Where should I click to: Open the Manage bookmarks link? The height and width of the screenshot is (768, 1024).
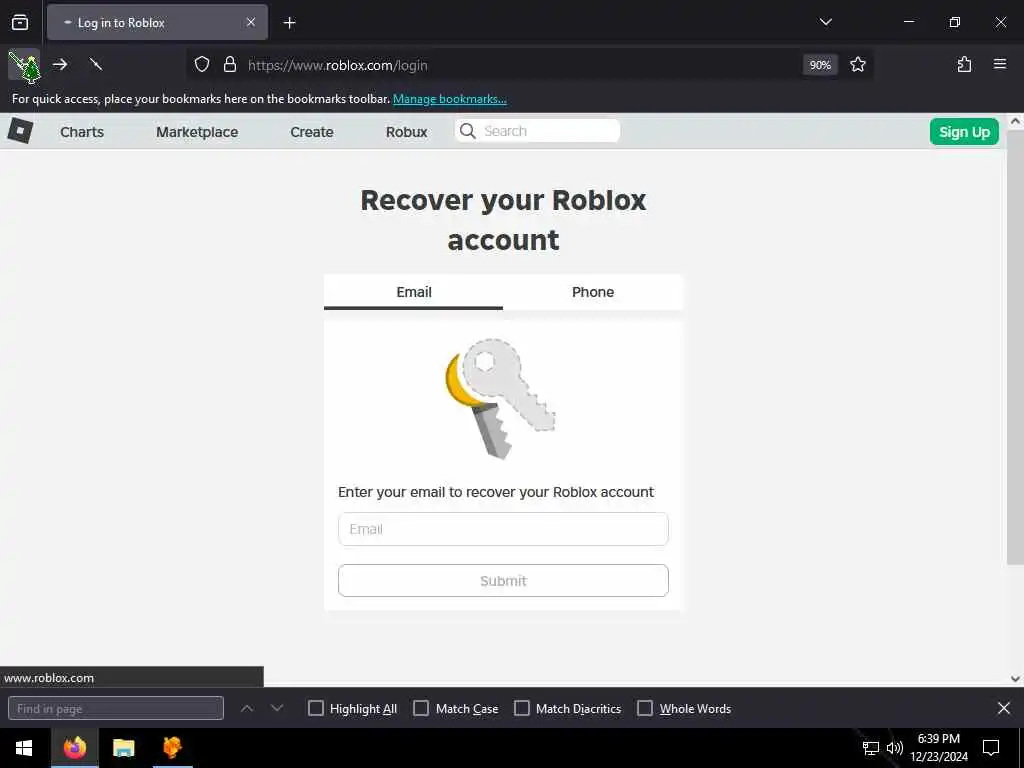(x=449, y=99)
